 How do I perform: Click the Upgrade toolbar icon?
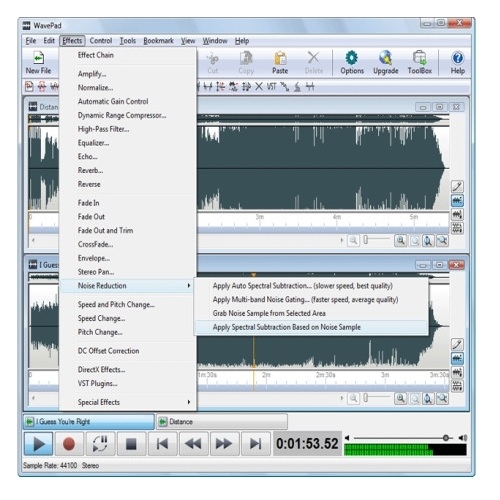pos(386,63)
